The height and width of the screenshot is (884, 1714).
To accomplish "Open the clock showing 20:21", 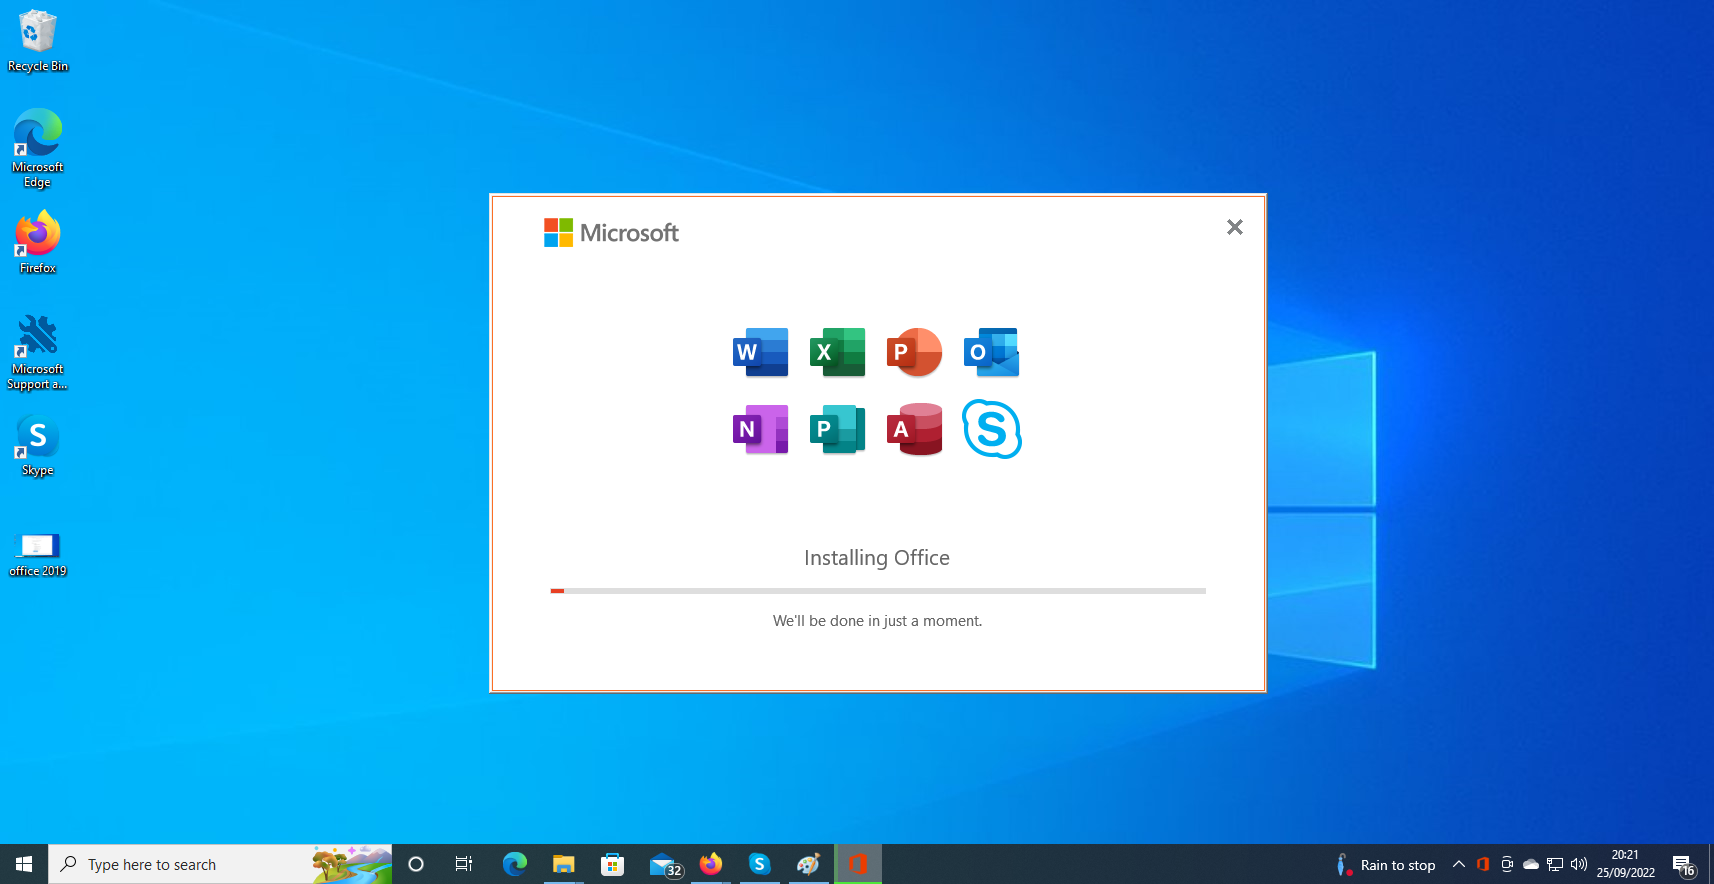I will coord(1625,864).
